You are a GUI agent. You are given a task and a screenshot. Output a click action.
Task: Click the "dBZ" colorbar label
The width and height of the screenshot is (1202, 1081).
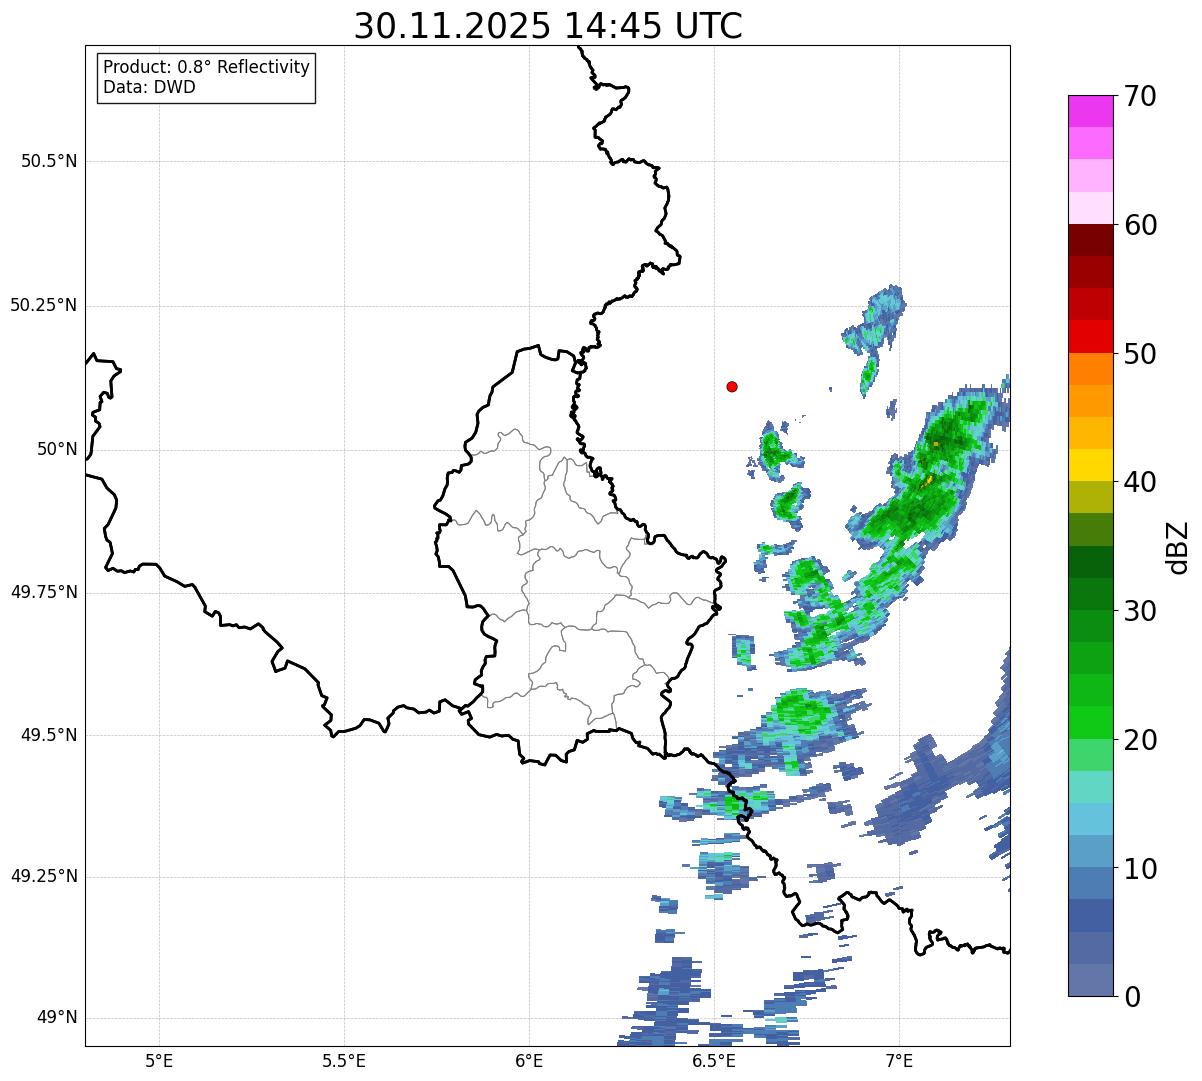1177,546
